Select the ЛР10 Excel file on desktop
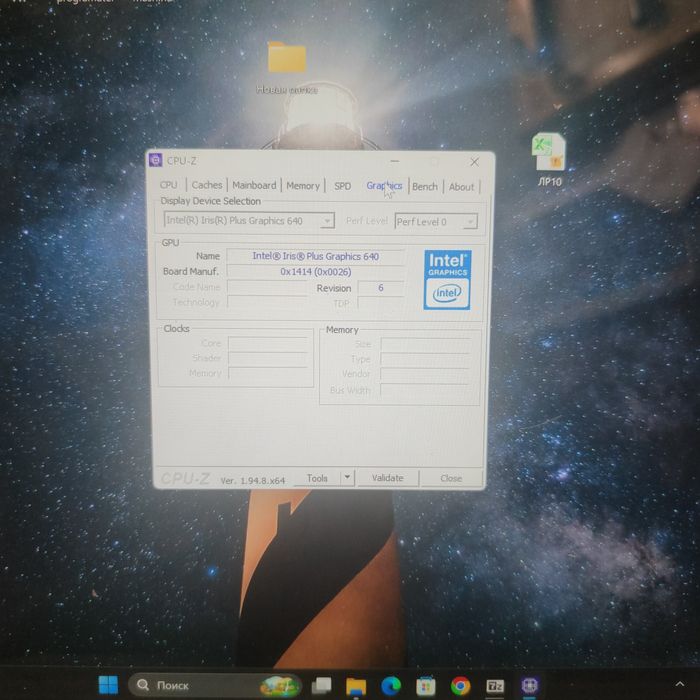This screenshot has height=700, width=700. 549,160
